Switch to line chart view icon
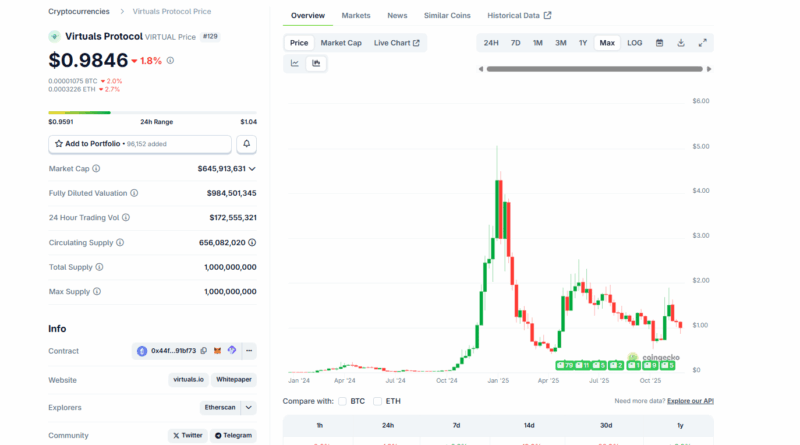This screenshot has height=445, width=800. point(295,63)
